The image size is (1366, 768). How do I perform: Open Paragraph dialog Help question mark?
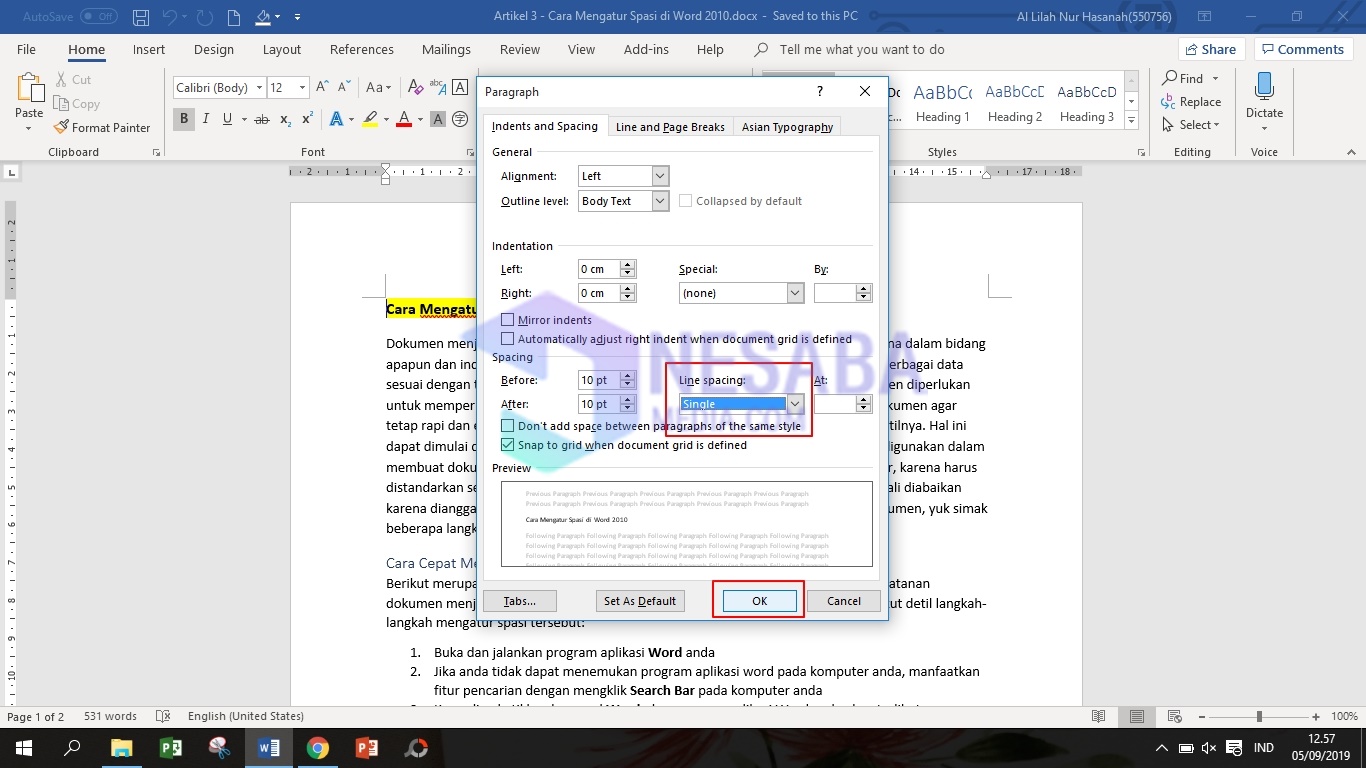tap(820, 91)
